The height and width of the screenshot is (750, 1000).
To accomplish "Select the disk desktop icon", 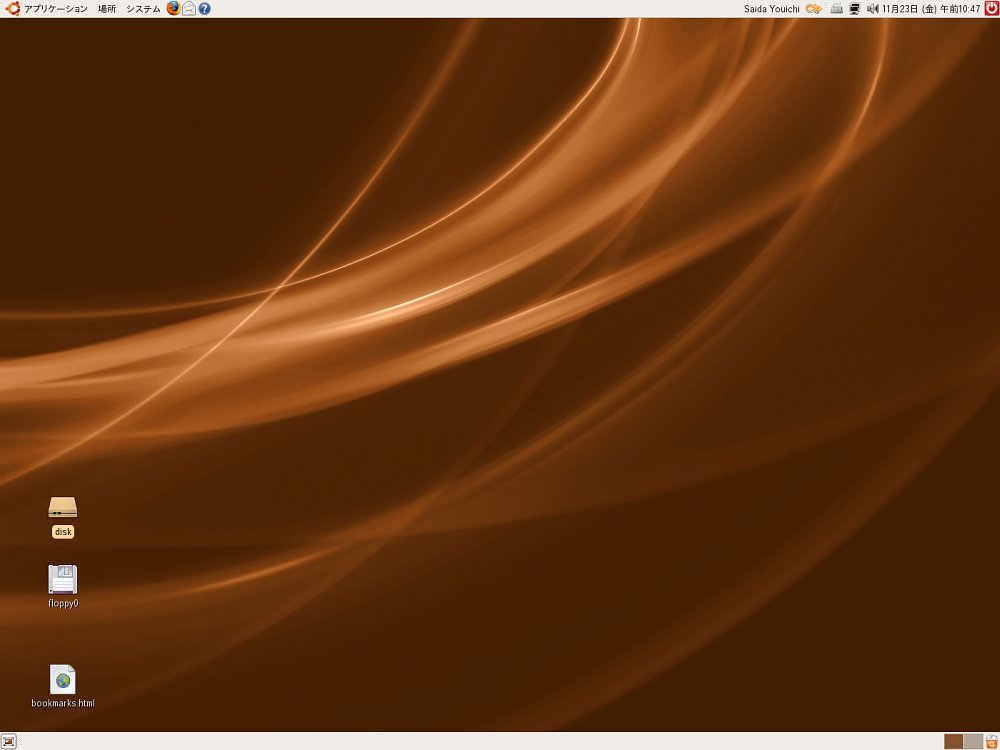I will (62, 508).
